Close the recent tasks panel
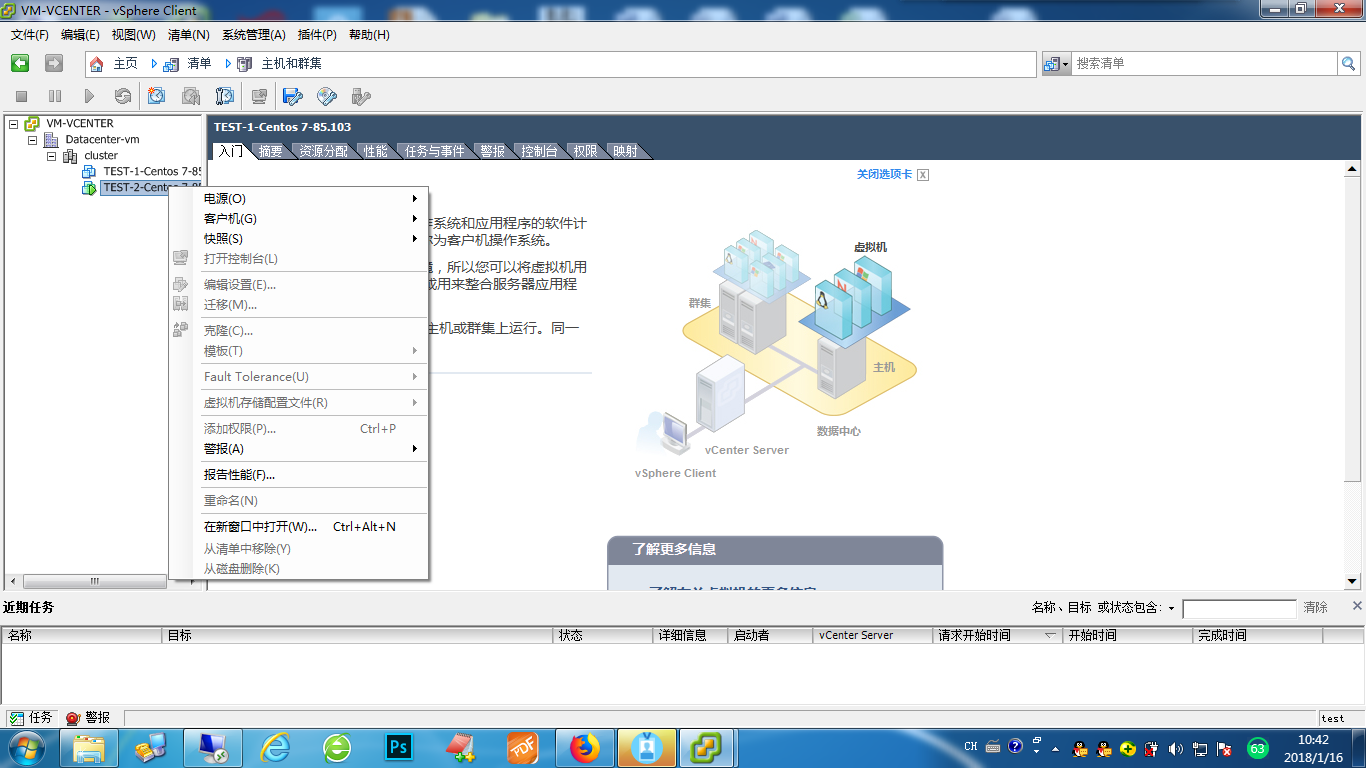Screen dimensions: 1366x768 (x=1357, y=606)
